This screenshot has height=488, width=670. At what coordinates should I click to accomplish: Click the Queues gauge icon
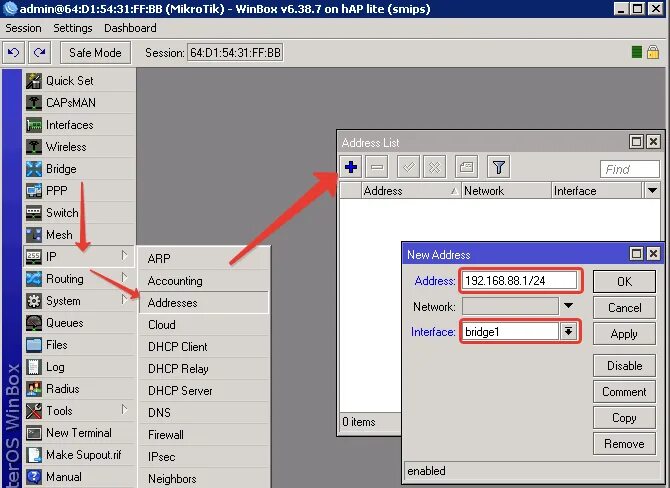(34, 323)
